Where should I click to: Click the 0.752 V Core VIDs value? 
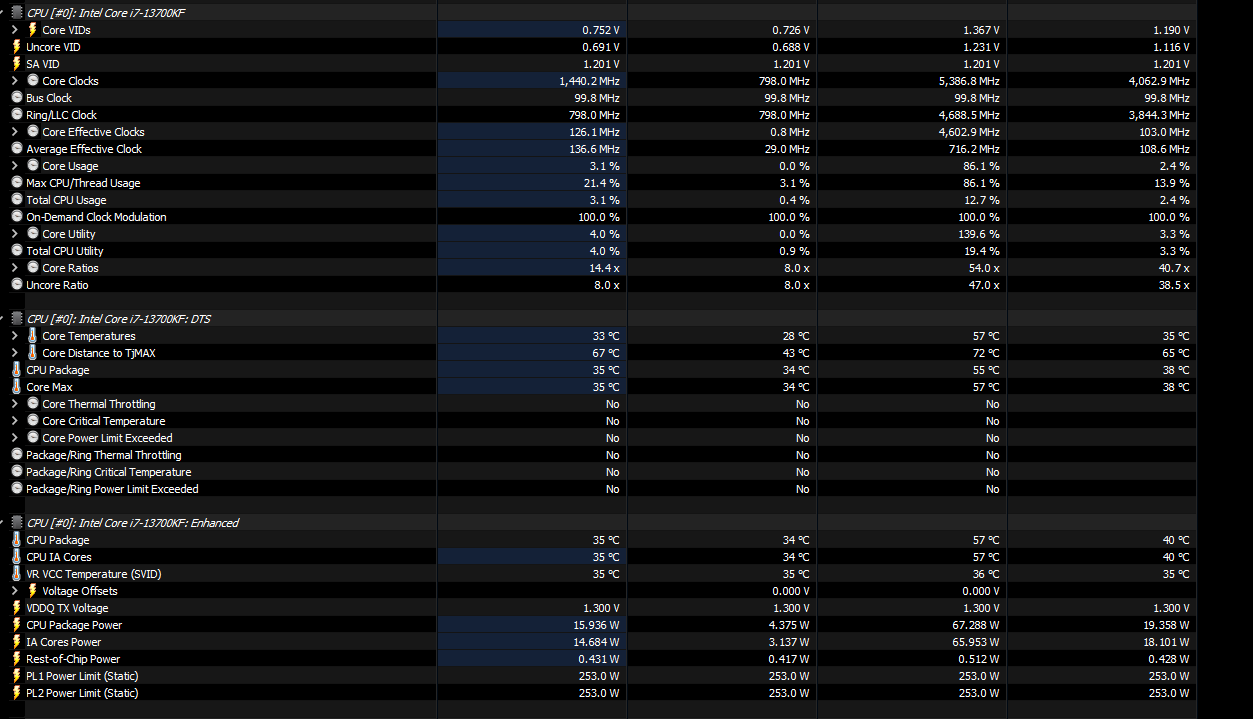(x=601, y=30)
